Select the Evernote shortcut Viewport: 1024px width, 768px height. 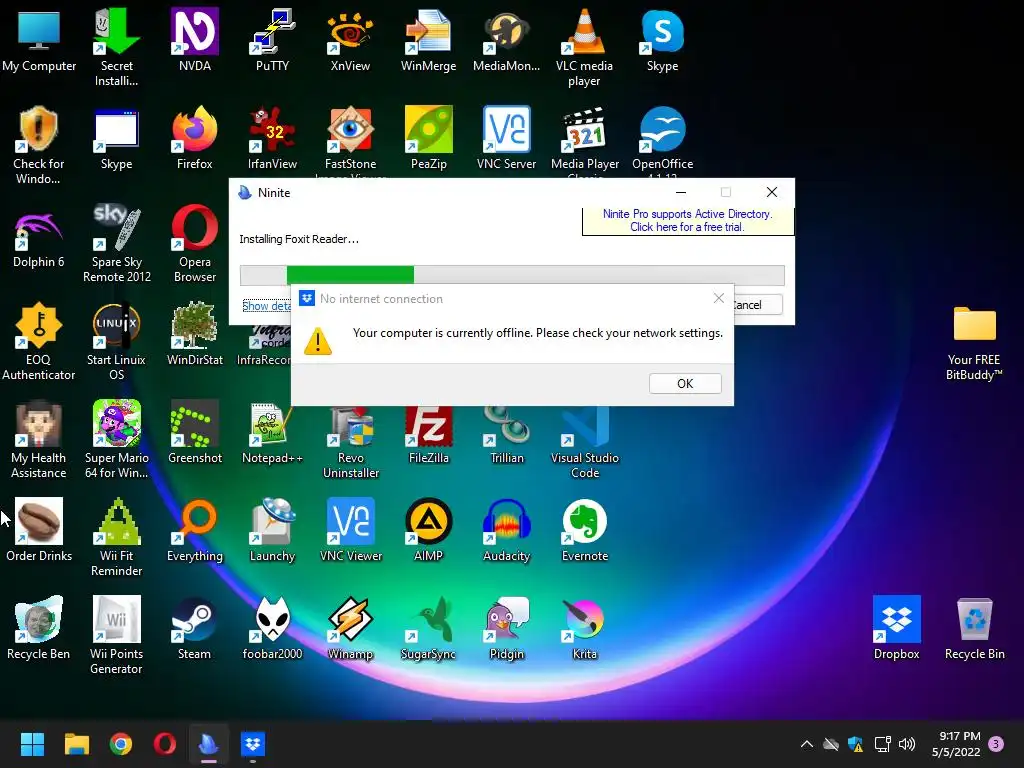click(584, 530)
